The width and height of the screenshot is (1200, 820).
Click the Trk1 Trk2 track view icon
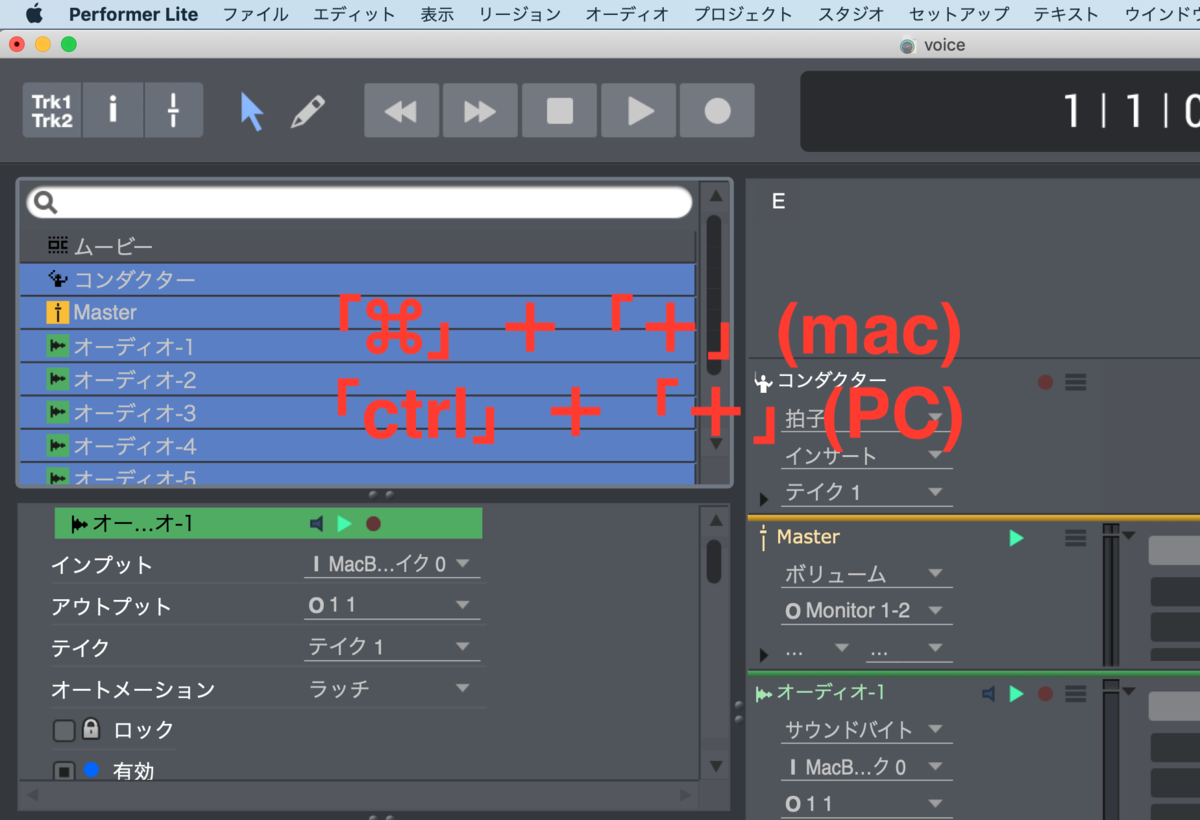51,110
